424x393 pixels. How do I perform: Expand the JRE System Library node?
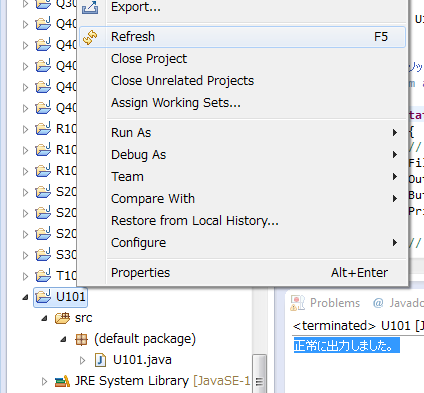pyautogui.click(x=44, y=381)
